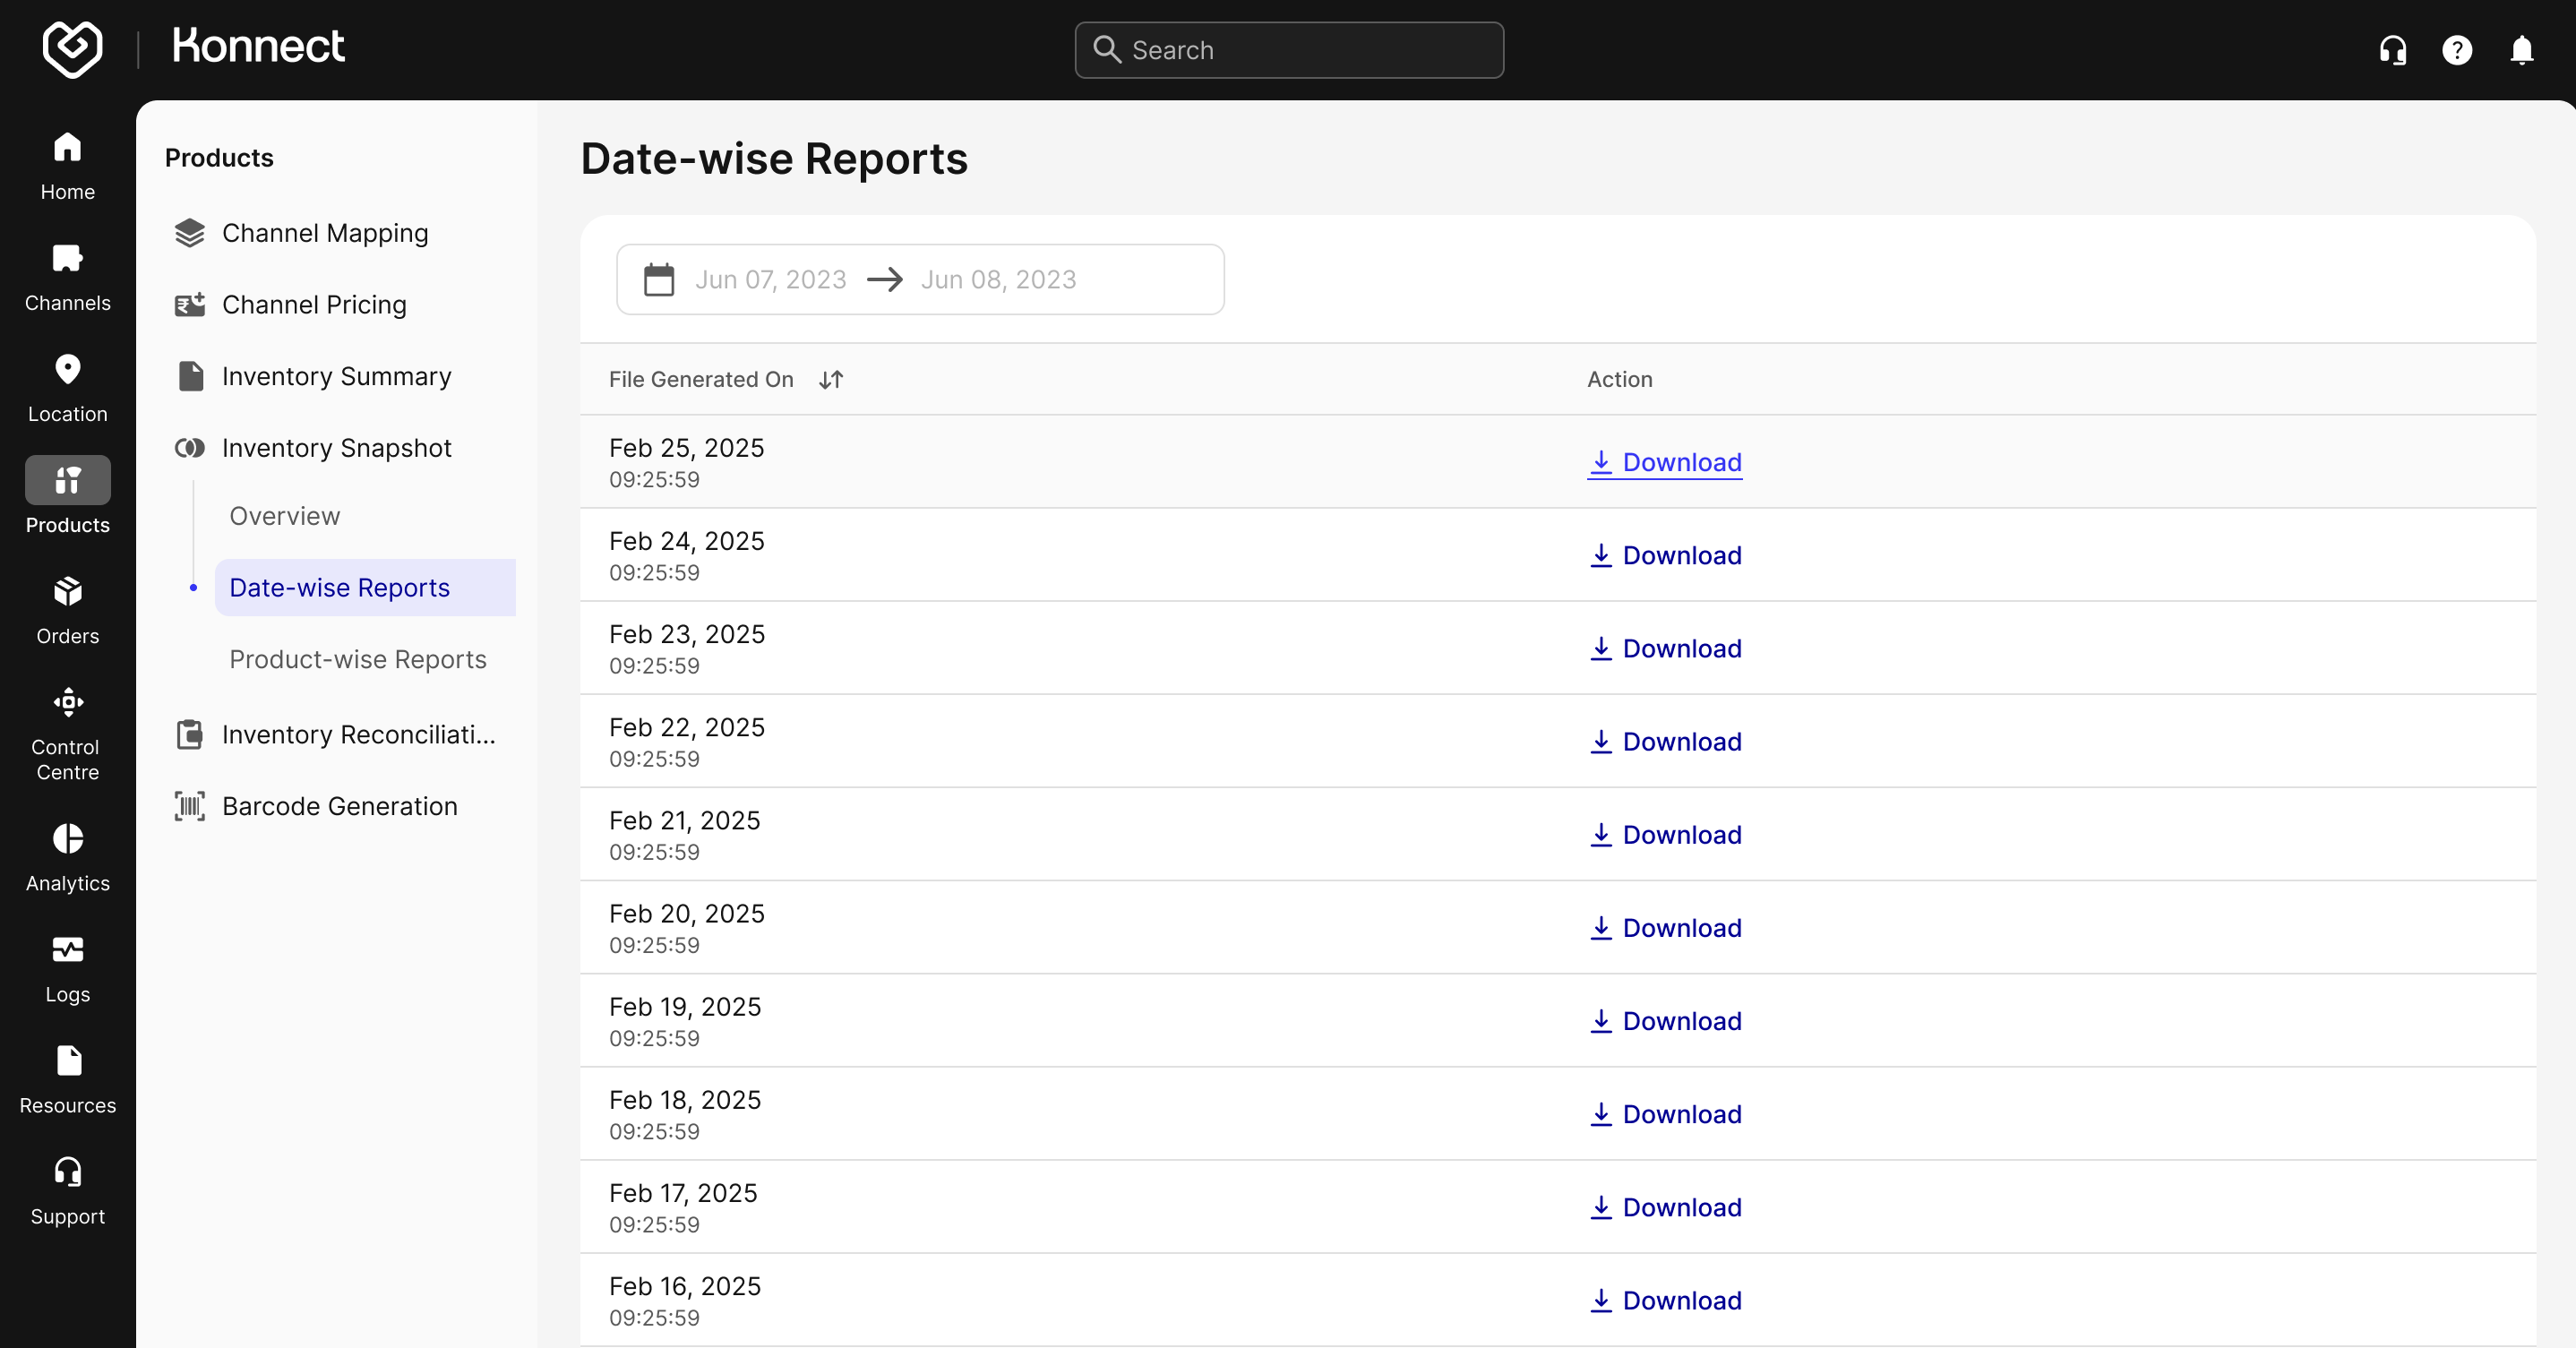
Task: Open the help question mark icon
Action: (2457, 50)
